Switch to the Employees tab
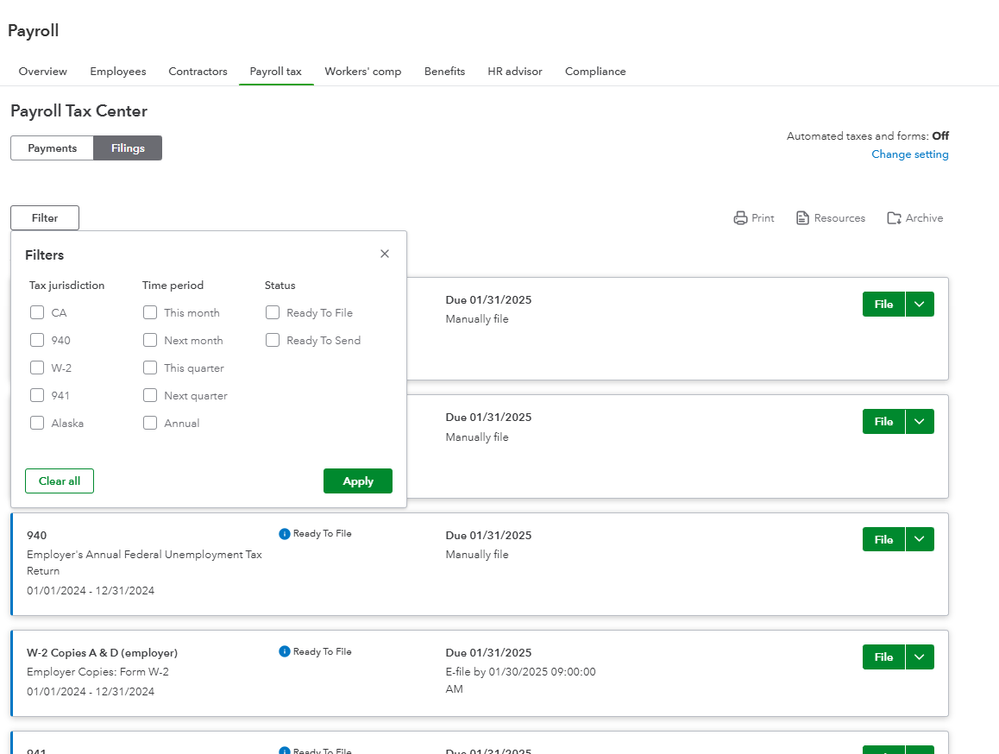This screenshot has height=754, width=999. tap(118, 72)
